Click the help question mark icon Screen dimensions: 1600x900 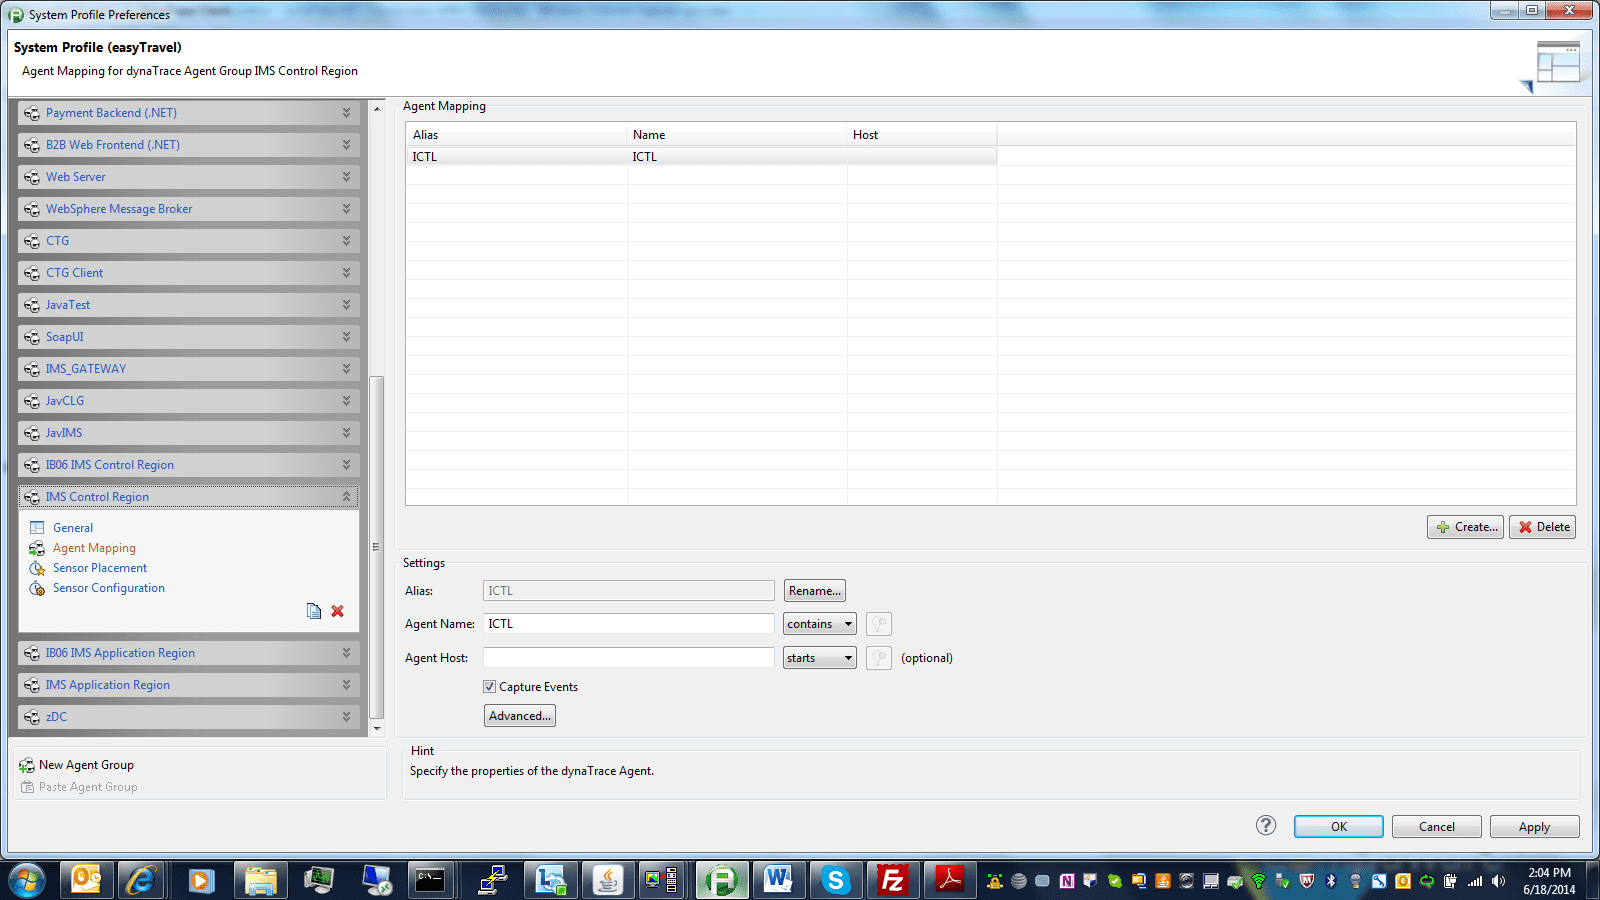click(1266, 825)
